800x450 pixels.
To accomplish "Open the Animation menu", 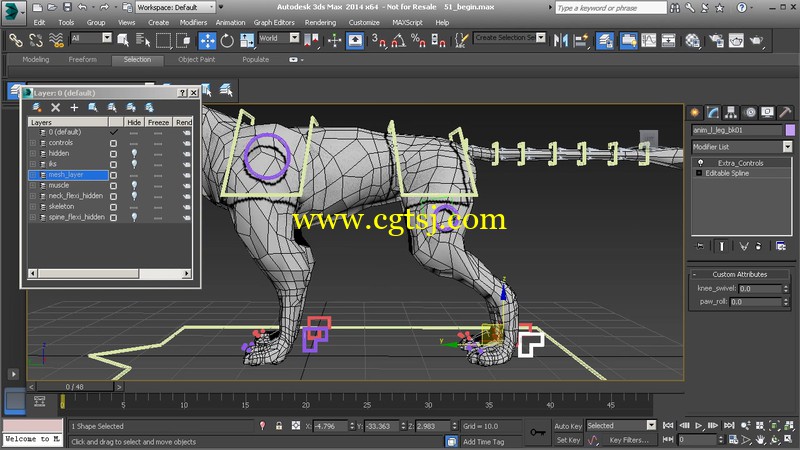I will [x=230, y=22].
